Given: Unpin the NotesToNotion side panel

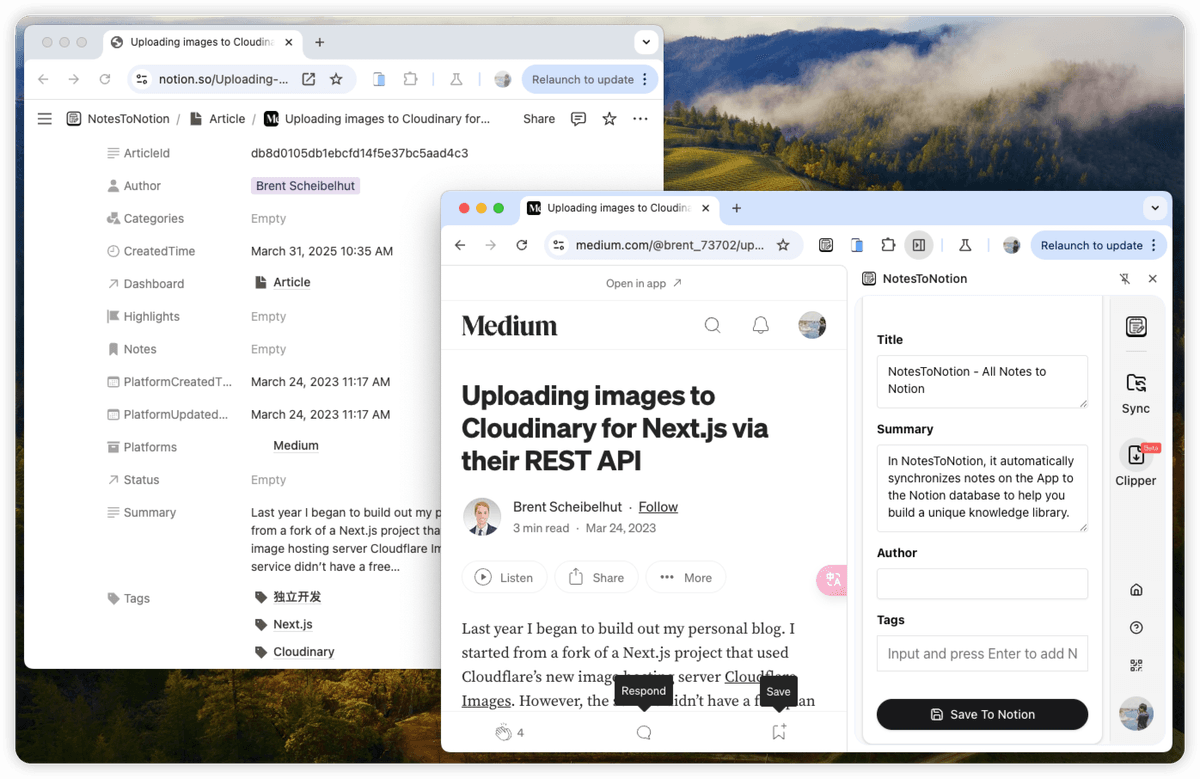Looking at the screenshot, I should (x=1124, y=279).
